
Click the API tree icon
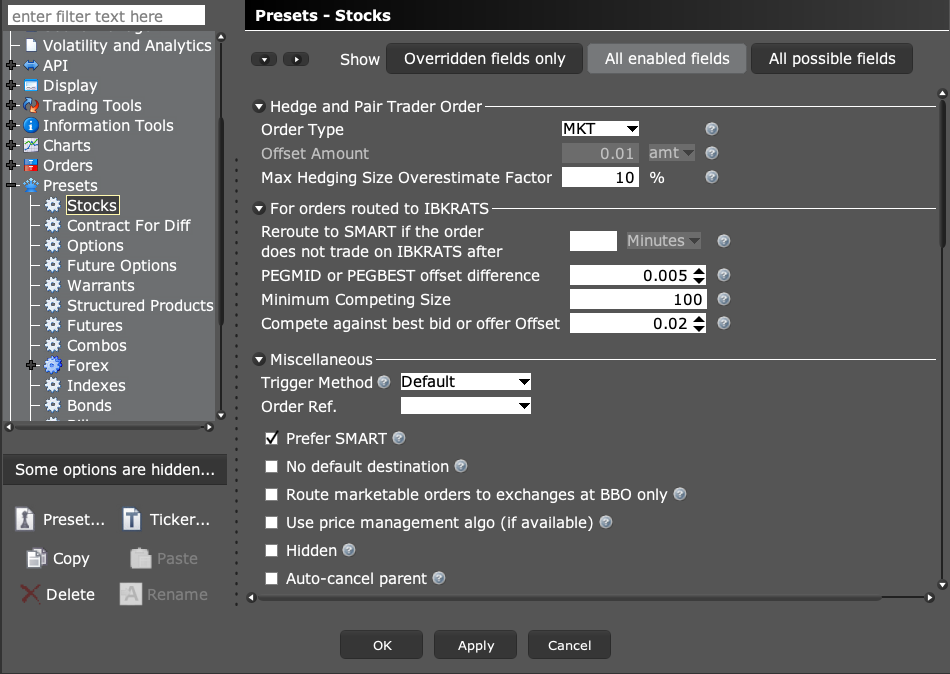pyautogui.click(x=31, y=65)
